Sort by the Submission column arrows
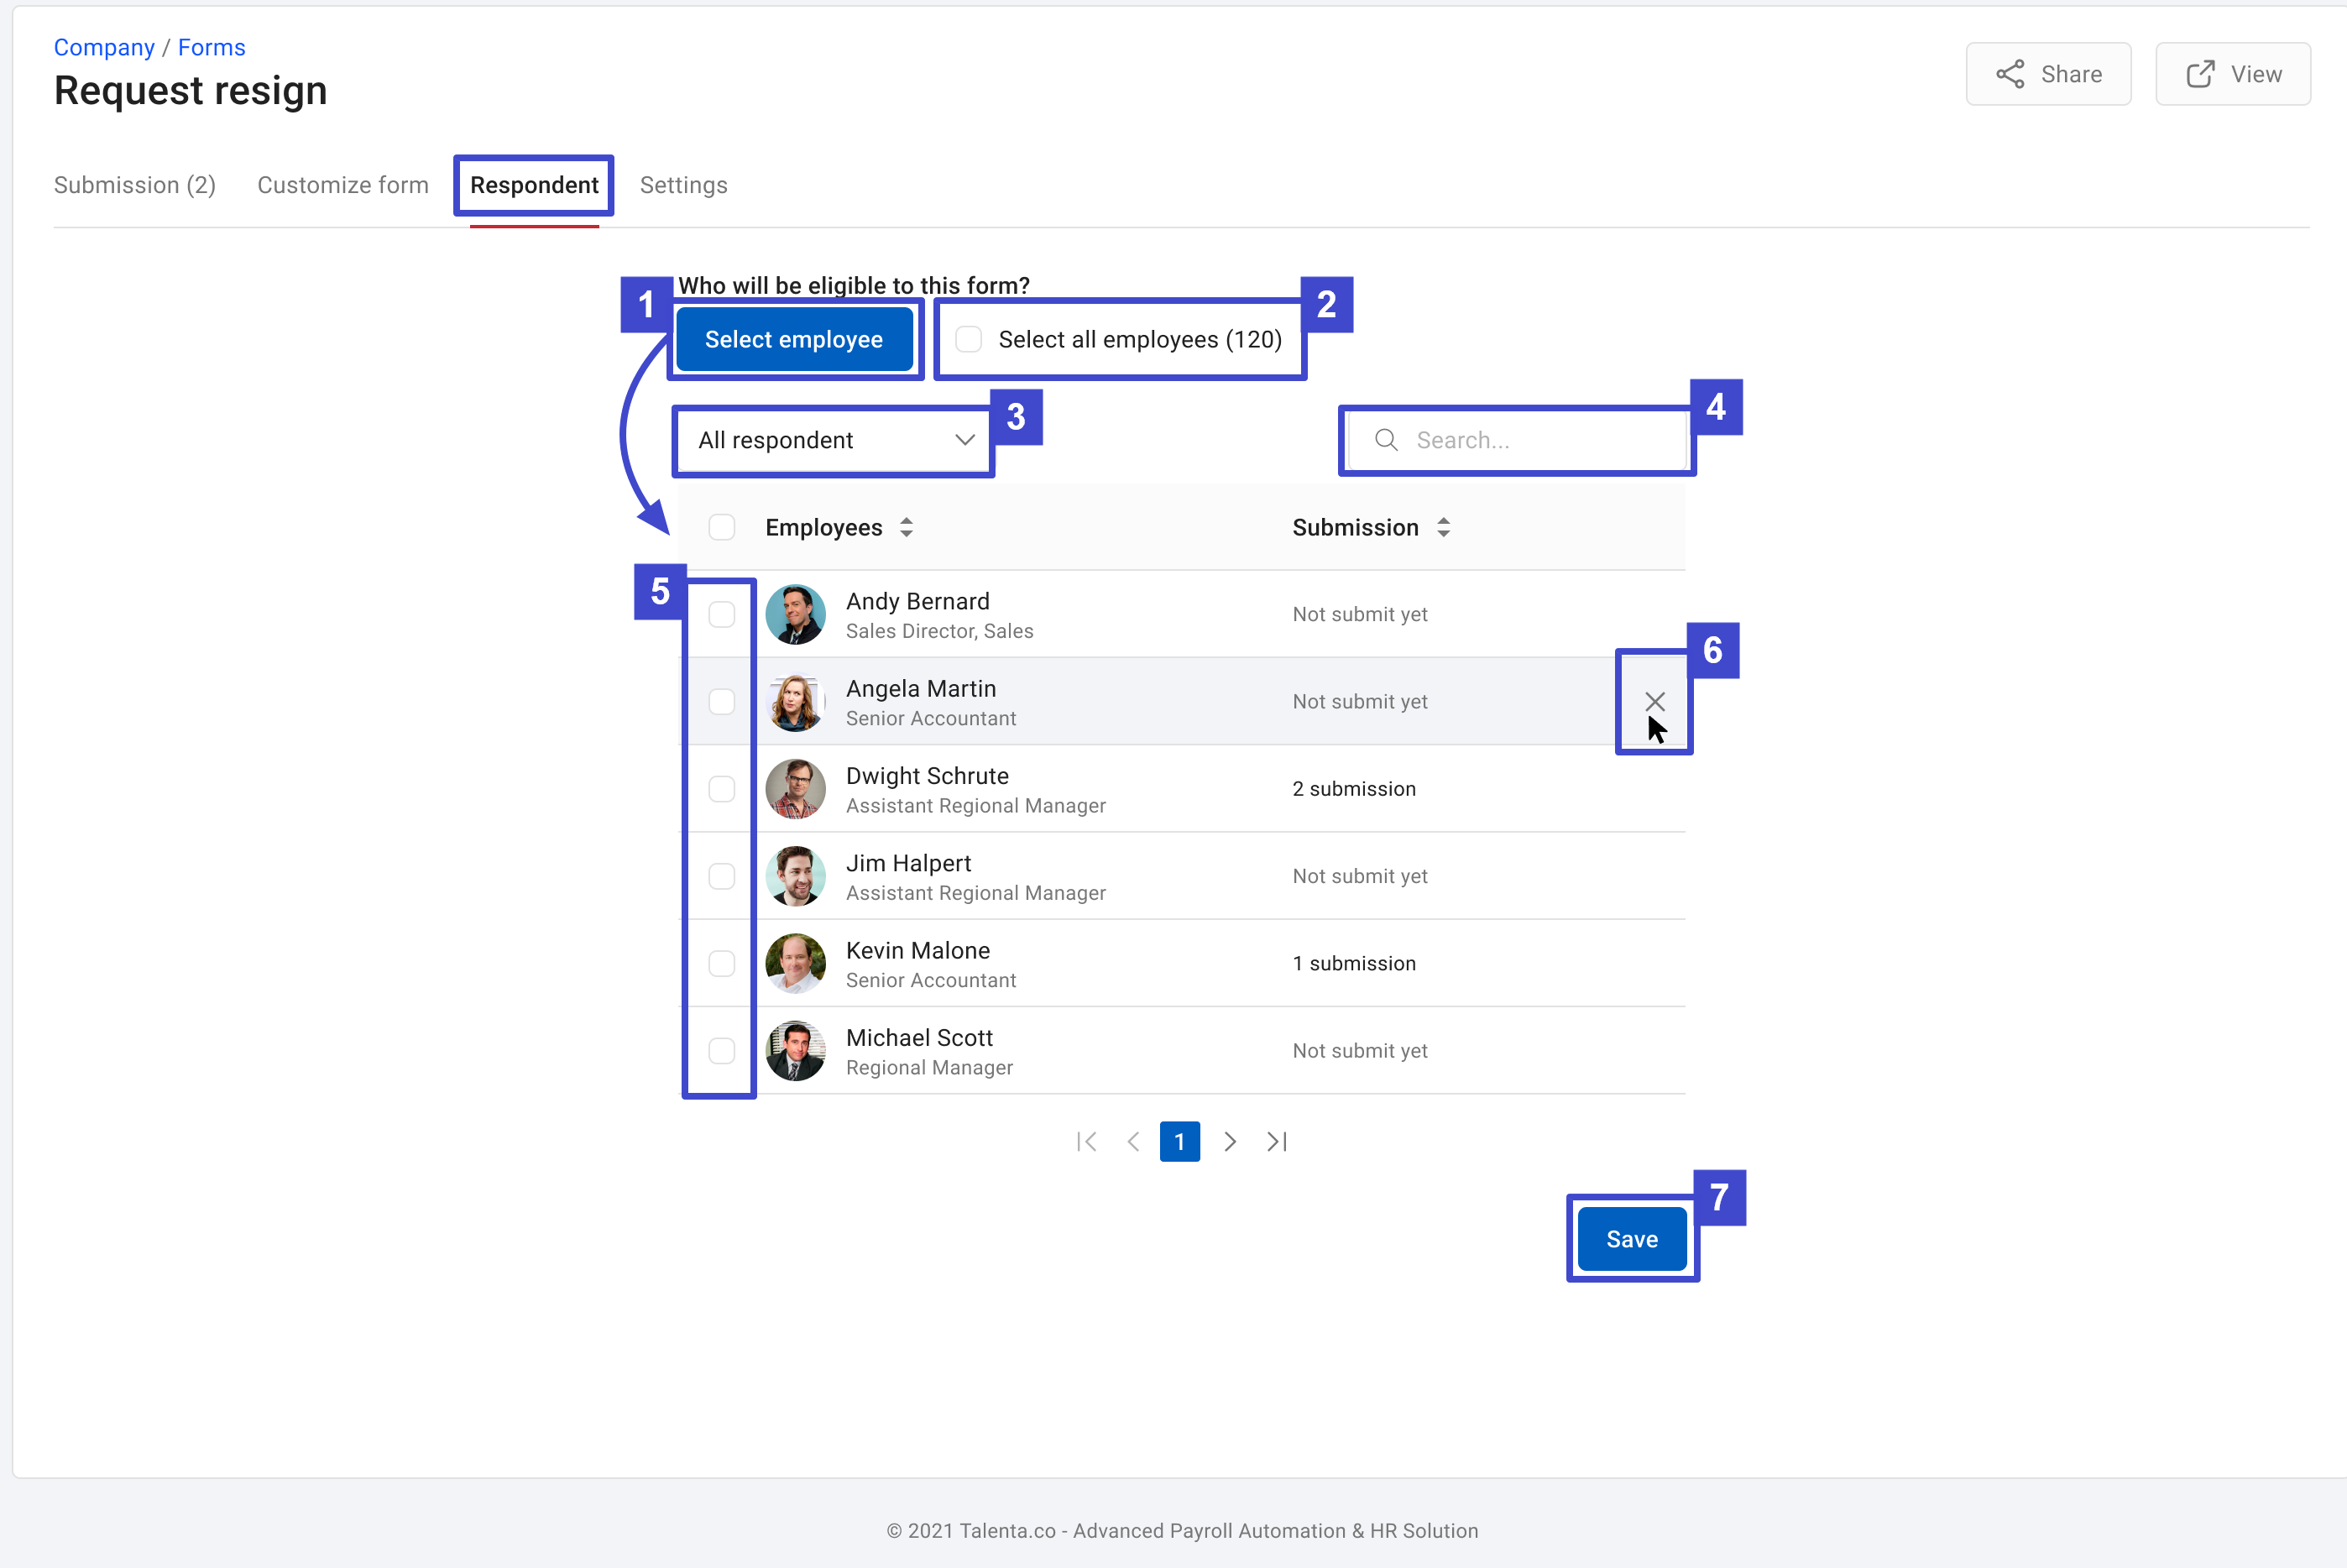 tap(1443, 527)
